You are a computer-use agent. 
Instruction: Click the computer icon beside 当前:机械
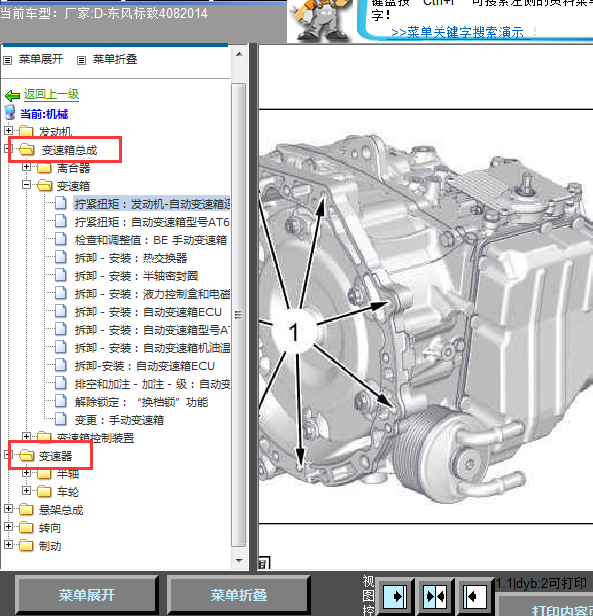click(x=10, y=112)
